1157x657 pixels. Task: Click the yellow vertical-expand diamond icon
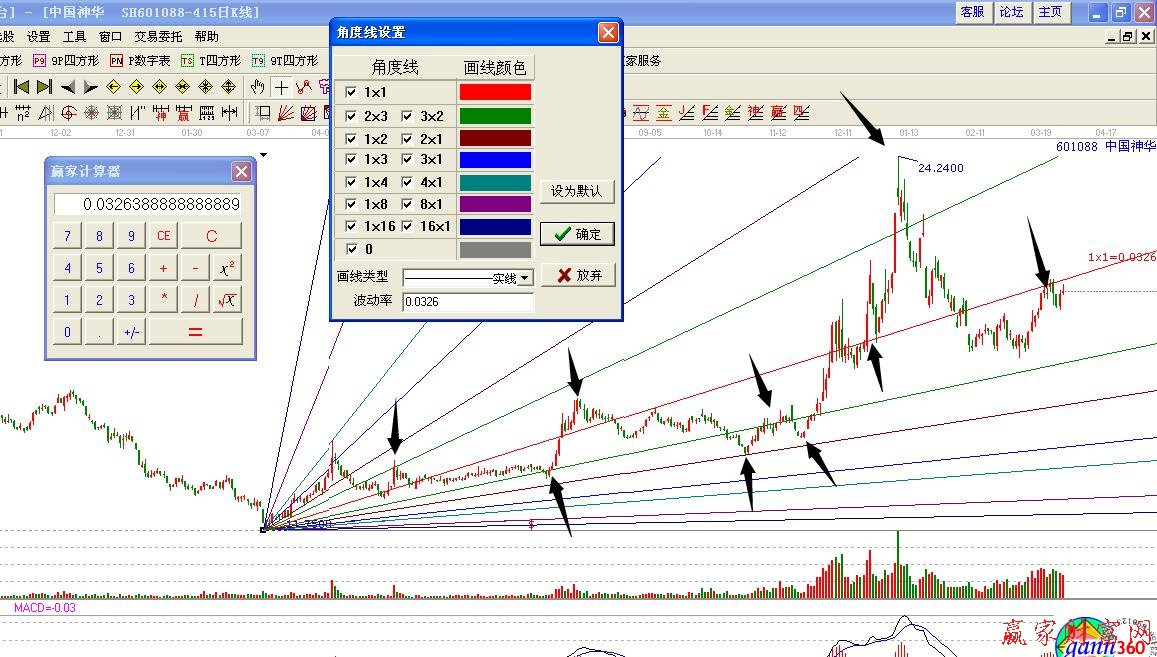(229, 86)
